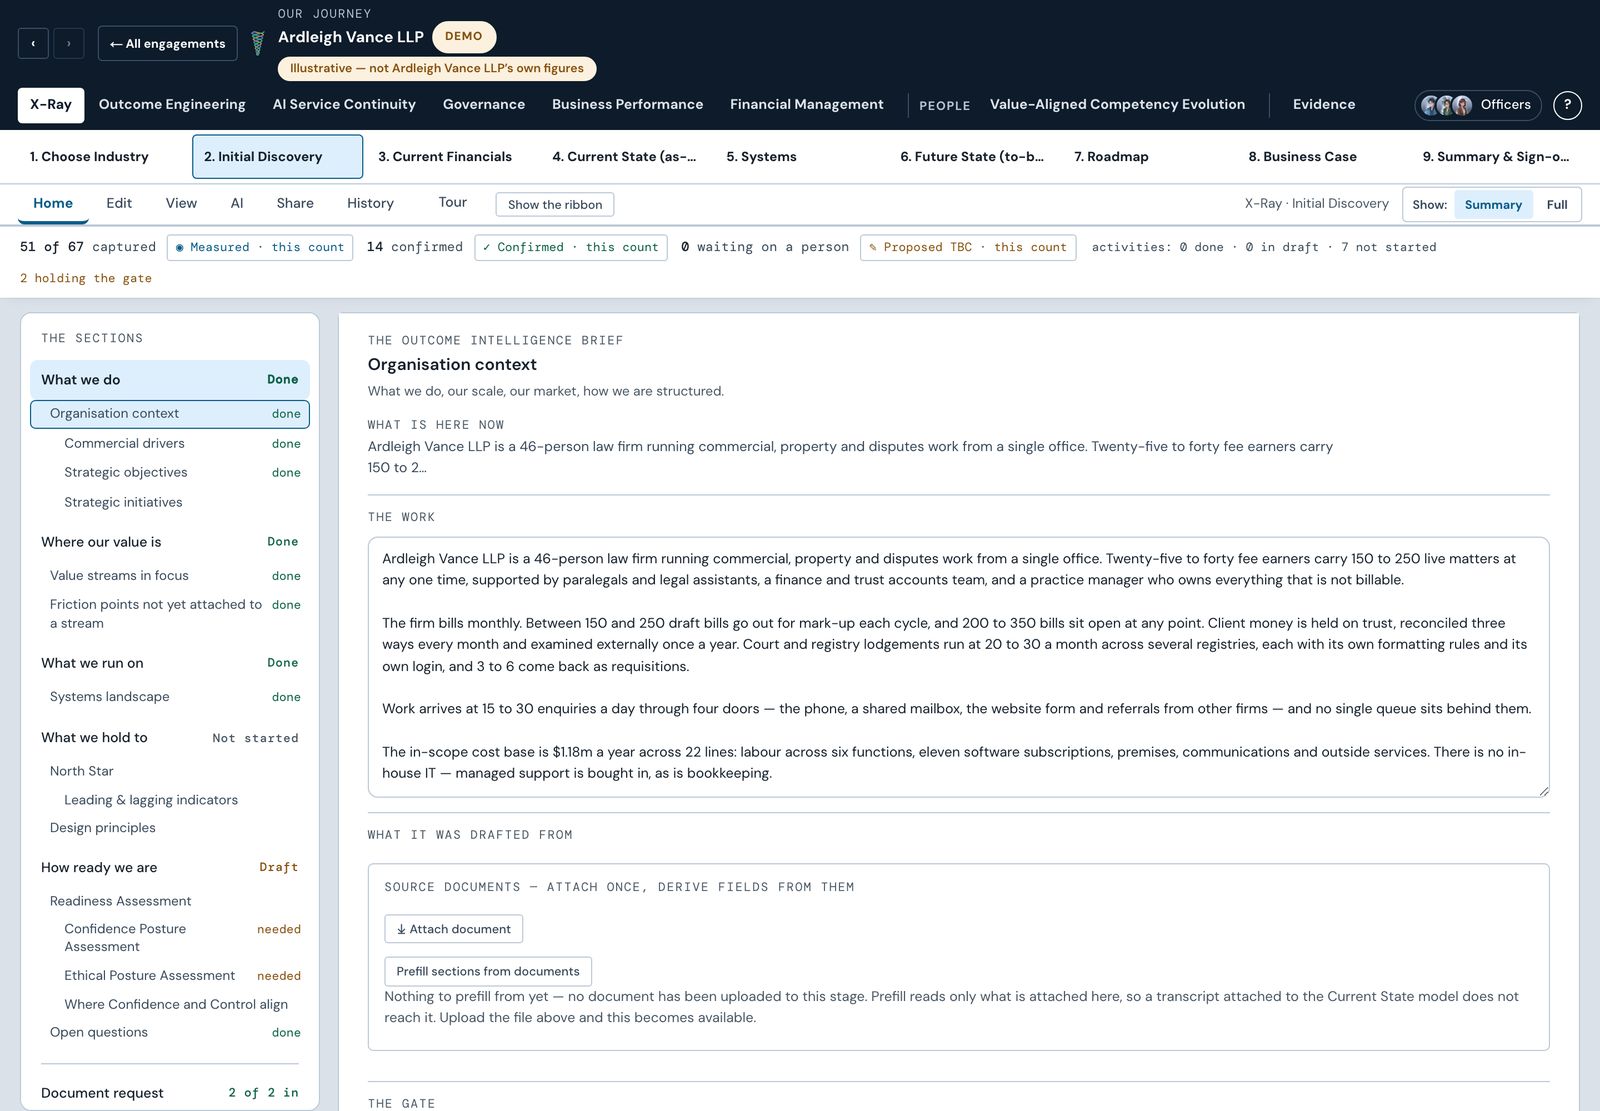The width and height of the screenshot is (1600, 1111).
Task: Toggle the Confirmed this count filter
Action: (571, 247)
